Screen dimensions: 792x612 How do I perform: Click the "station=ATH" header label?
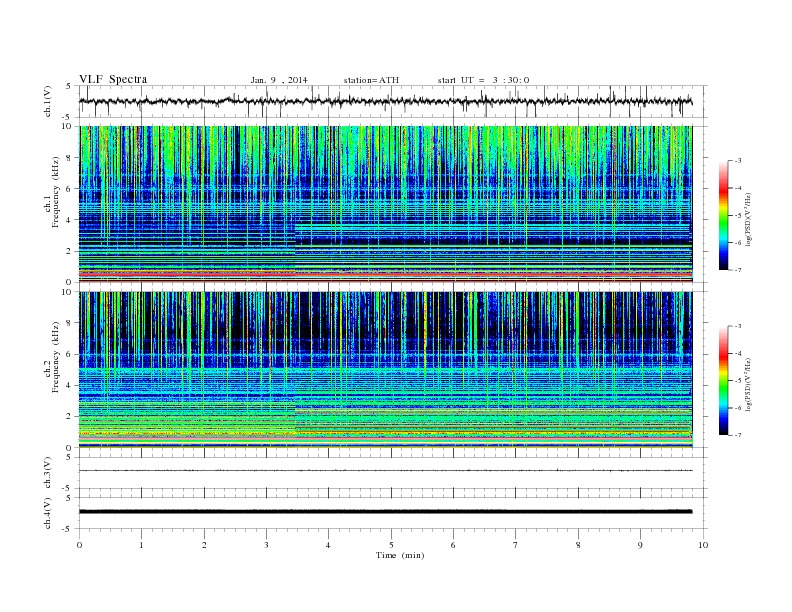point(371,80)
